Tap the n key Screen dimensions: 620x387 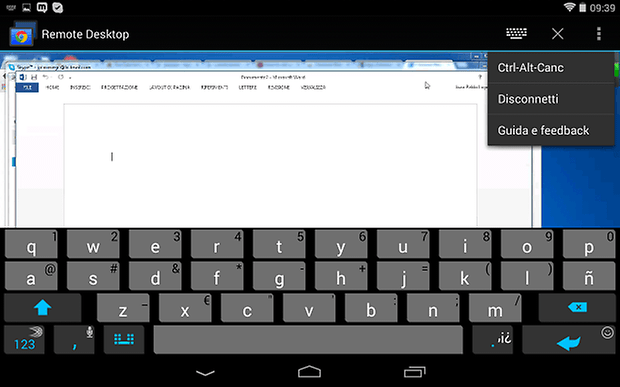tap(433, 308)
